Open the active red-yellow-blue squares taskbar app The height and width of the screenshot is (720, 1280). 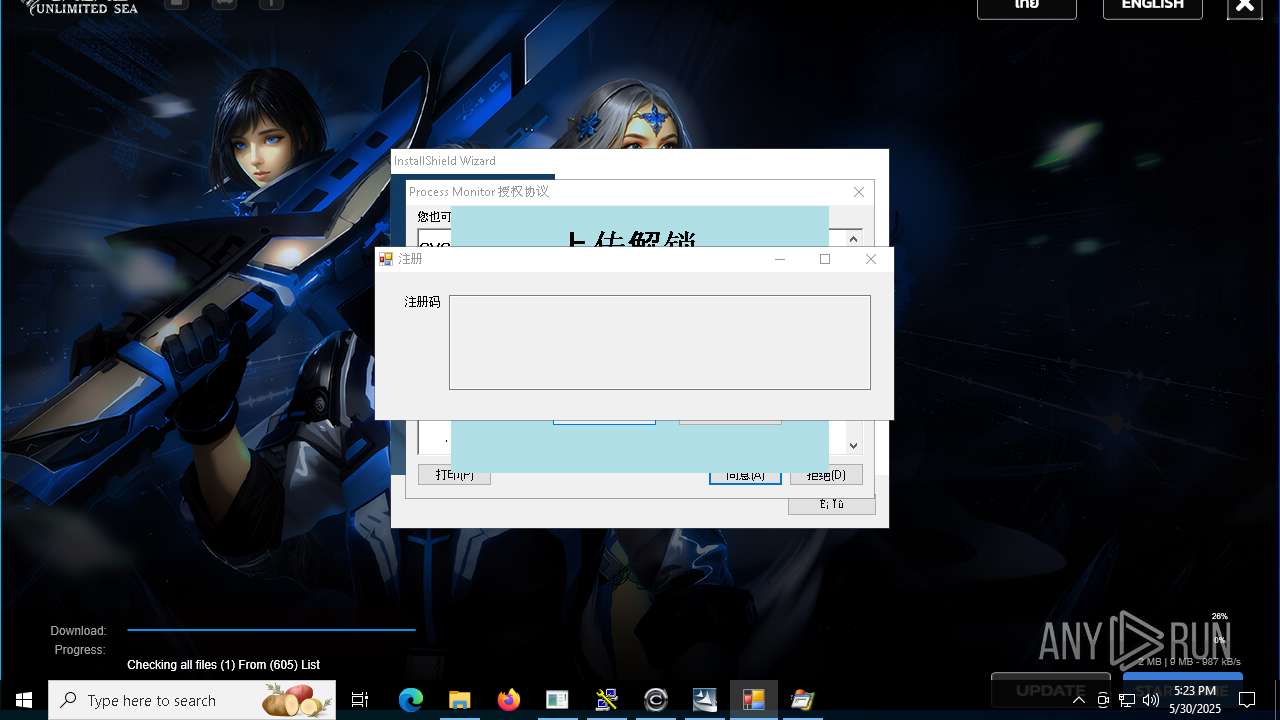(754, 700)
